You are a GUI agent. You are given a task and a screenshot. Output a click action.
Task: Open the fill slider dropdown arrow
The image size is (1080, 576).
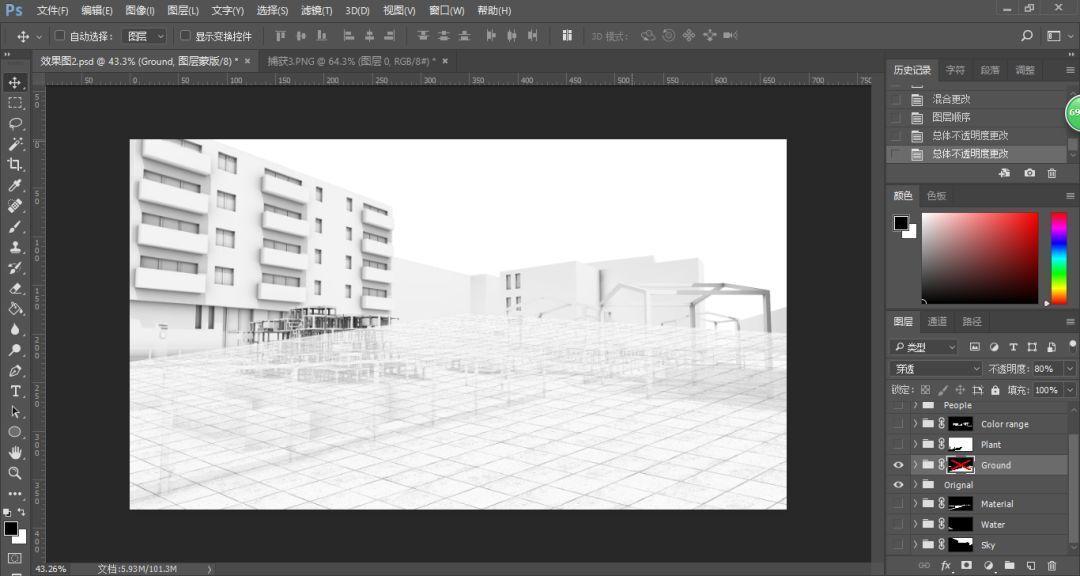[x=1068, y=390]
